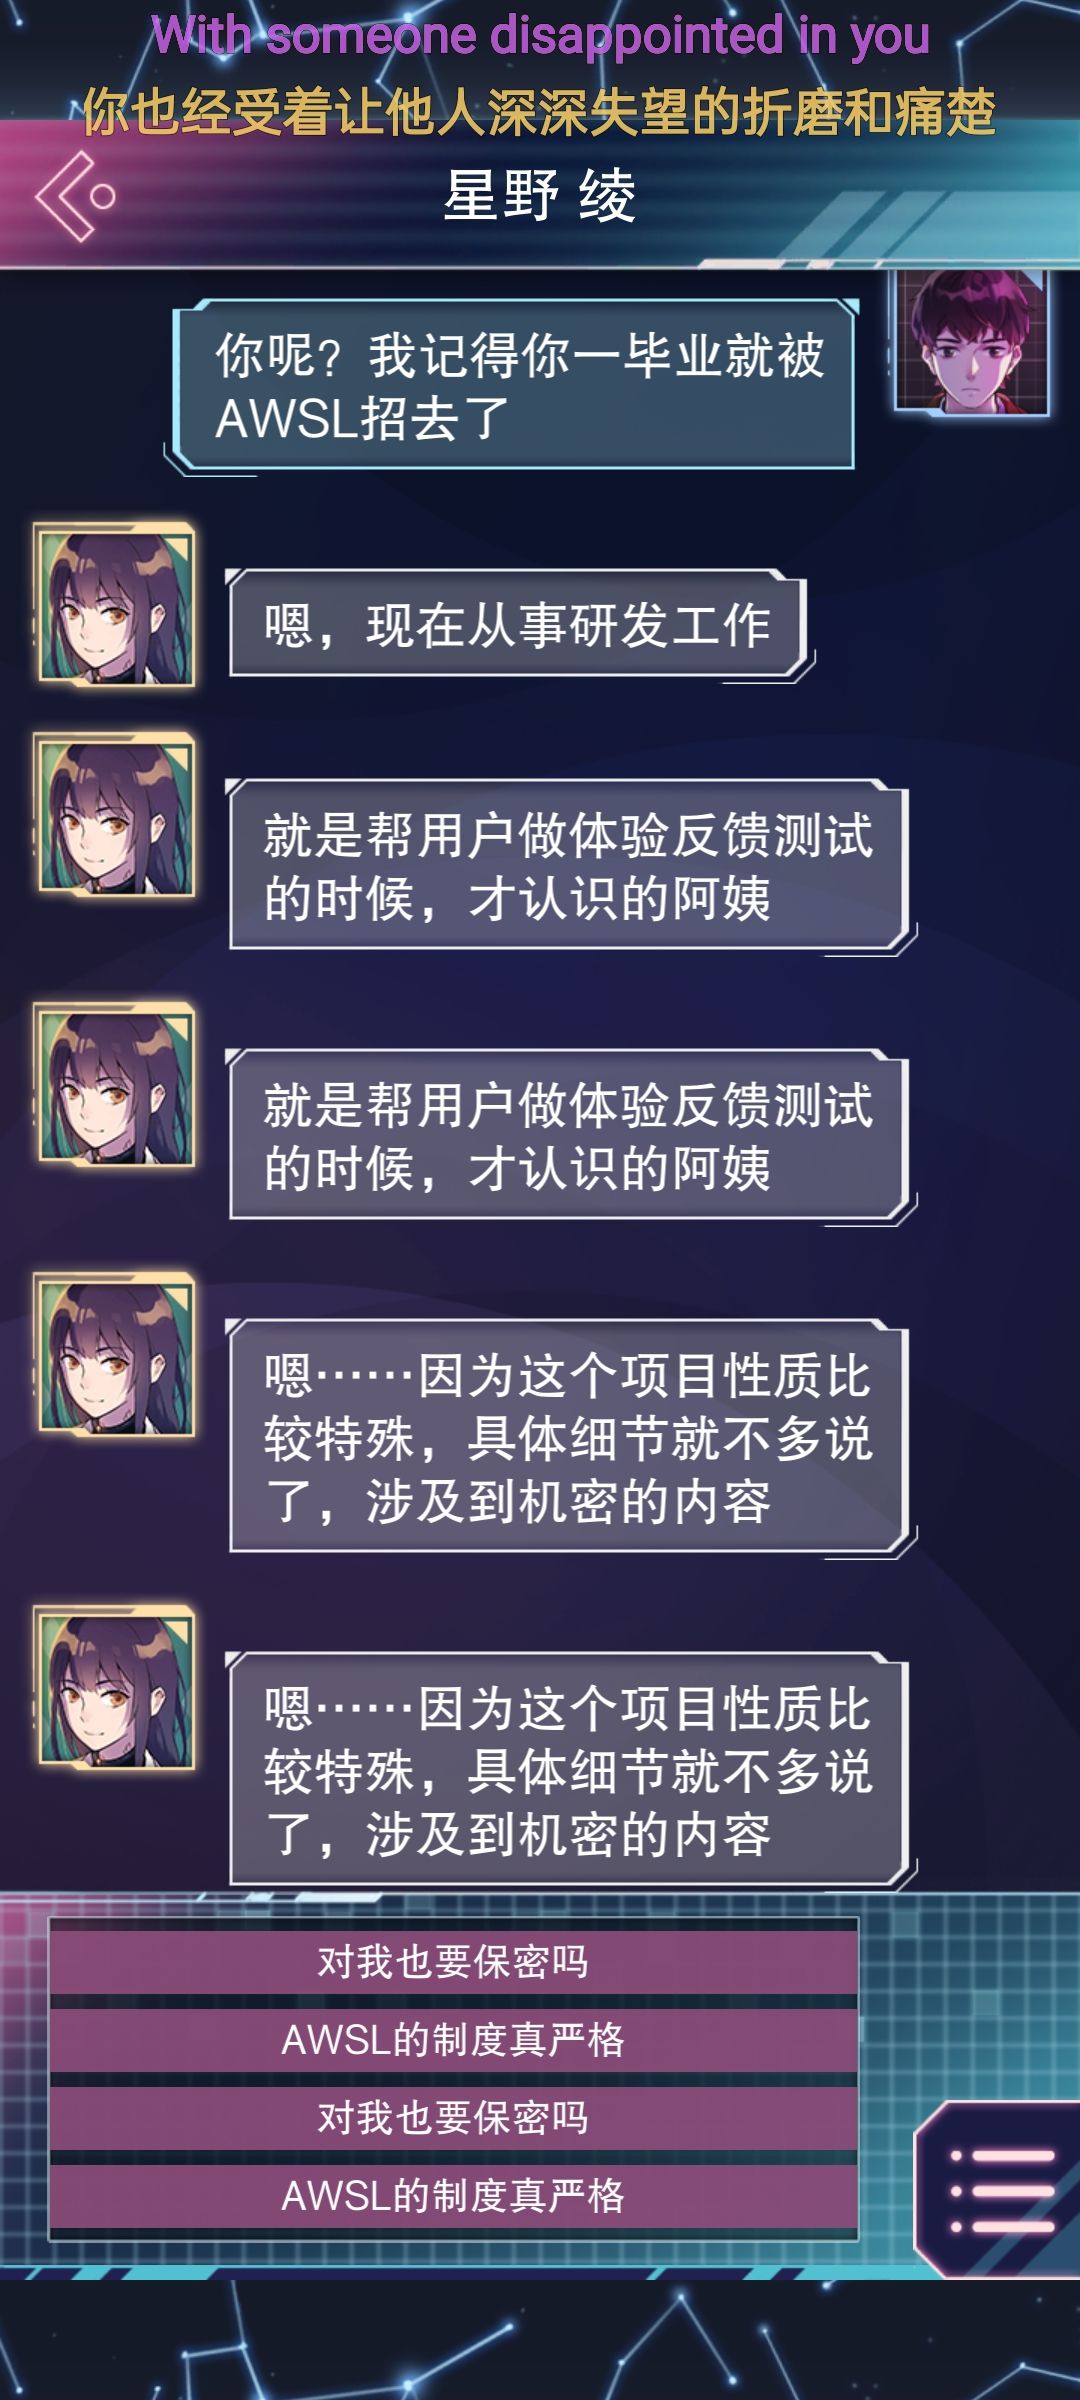Viewport: 1080px width, 2400px height.
Task: Tap the last 涉及到机密的内容 message bubble
Action: (568, 1770)
